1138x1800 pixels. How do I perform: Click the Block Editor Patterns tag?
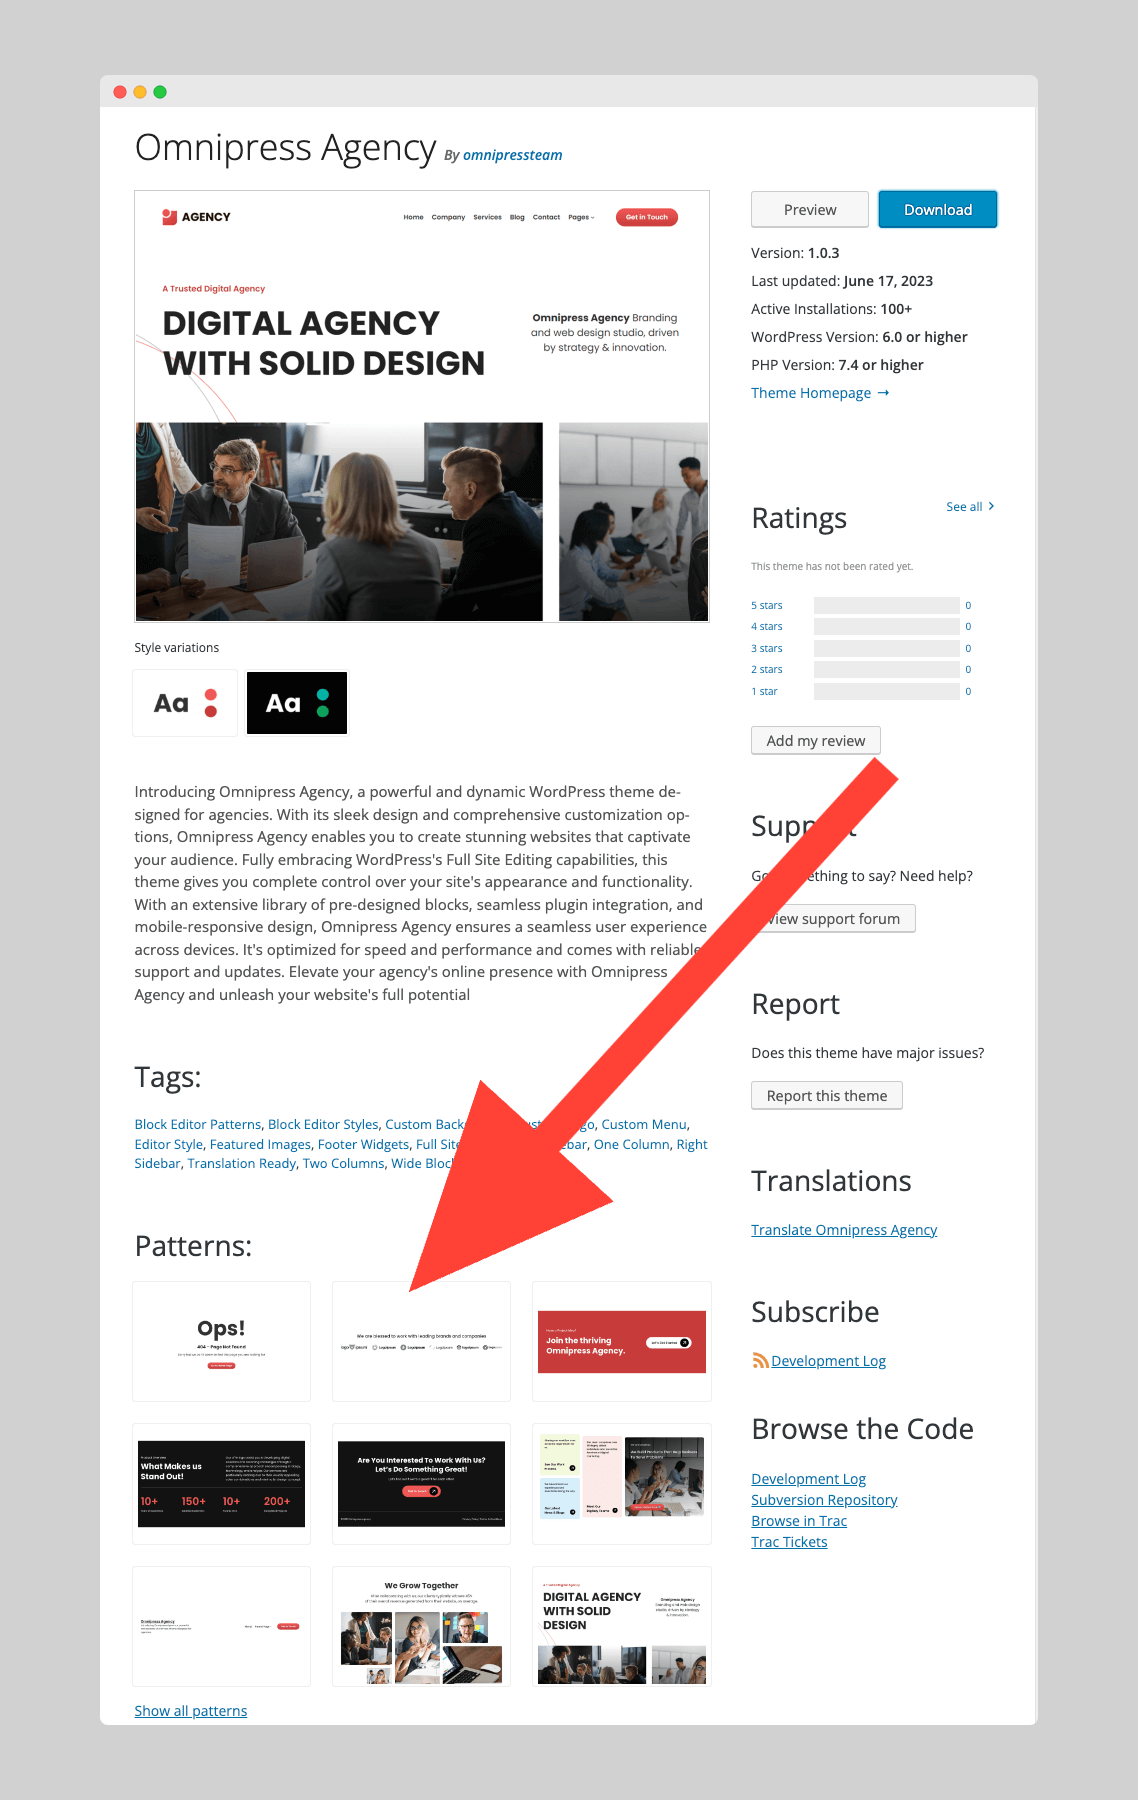[x=198, y=1124]
